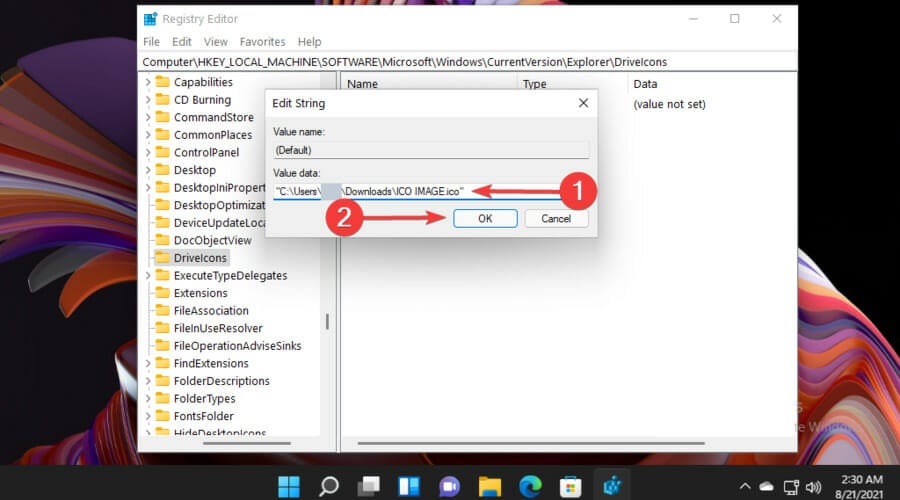Viewport: 900px width, 500px height.
Task: Launch Task View from taskbar
Action: (368, 487)
